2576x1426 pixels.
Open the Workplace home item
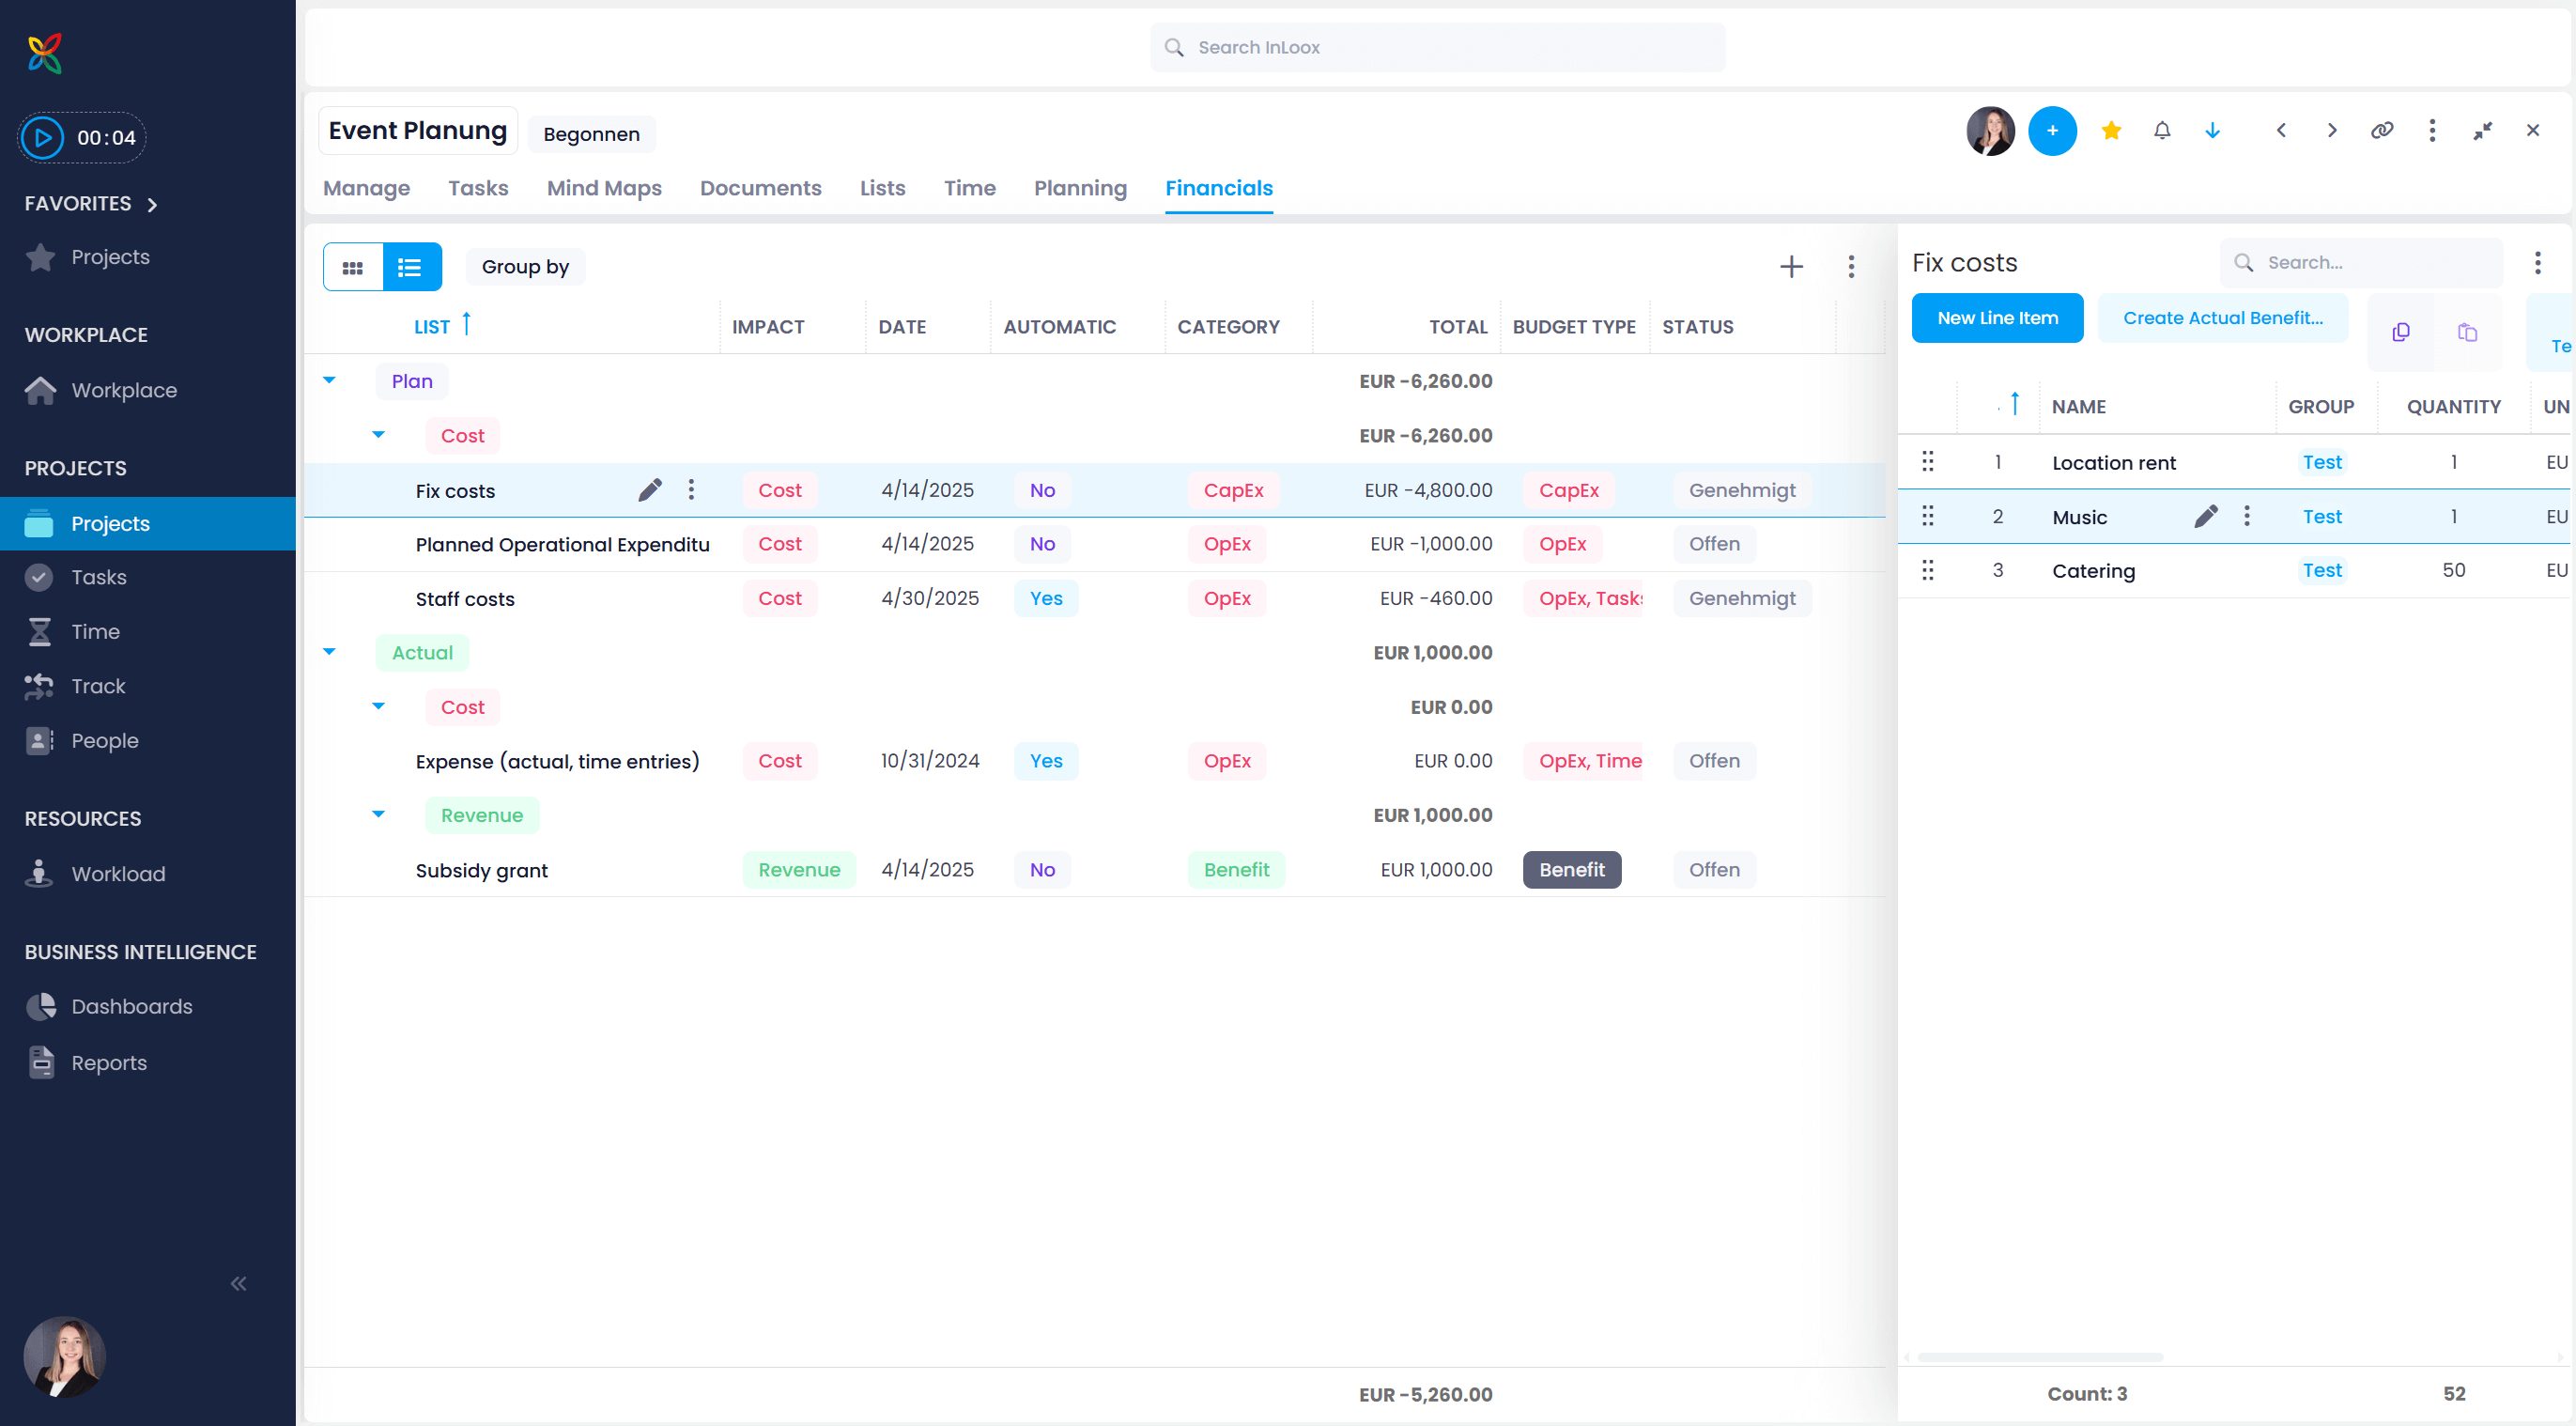pyautogui.click(x=100, y=390)
